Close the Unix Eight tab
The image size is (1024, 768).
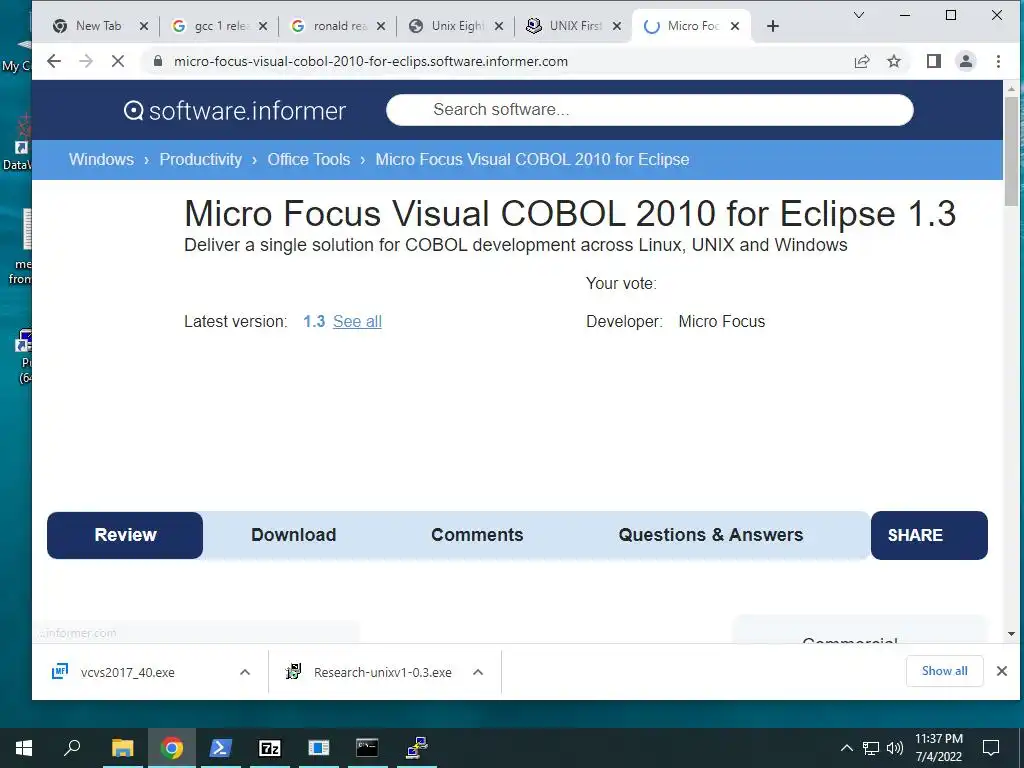pyautogui.click(x=498, y=26)
